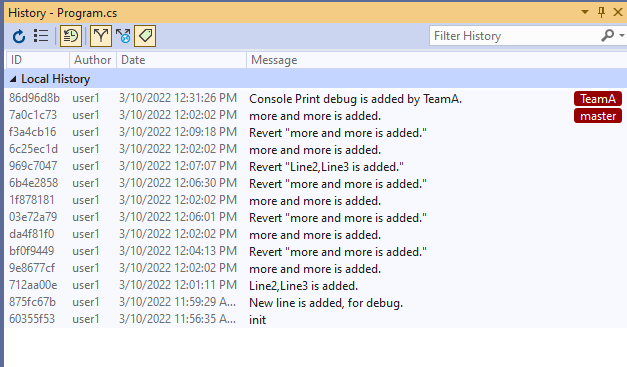Toggle Show Tags icon
This screenshot has width=627, height=367.
pos(145,36)
